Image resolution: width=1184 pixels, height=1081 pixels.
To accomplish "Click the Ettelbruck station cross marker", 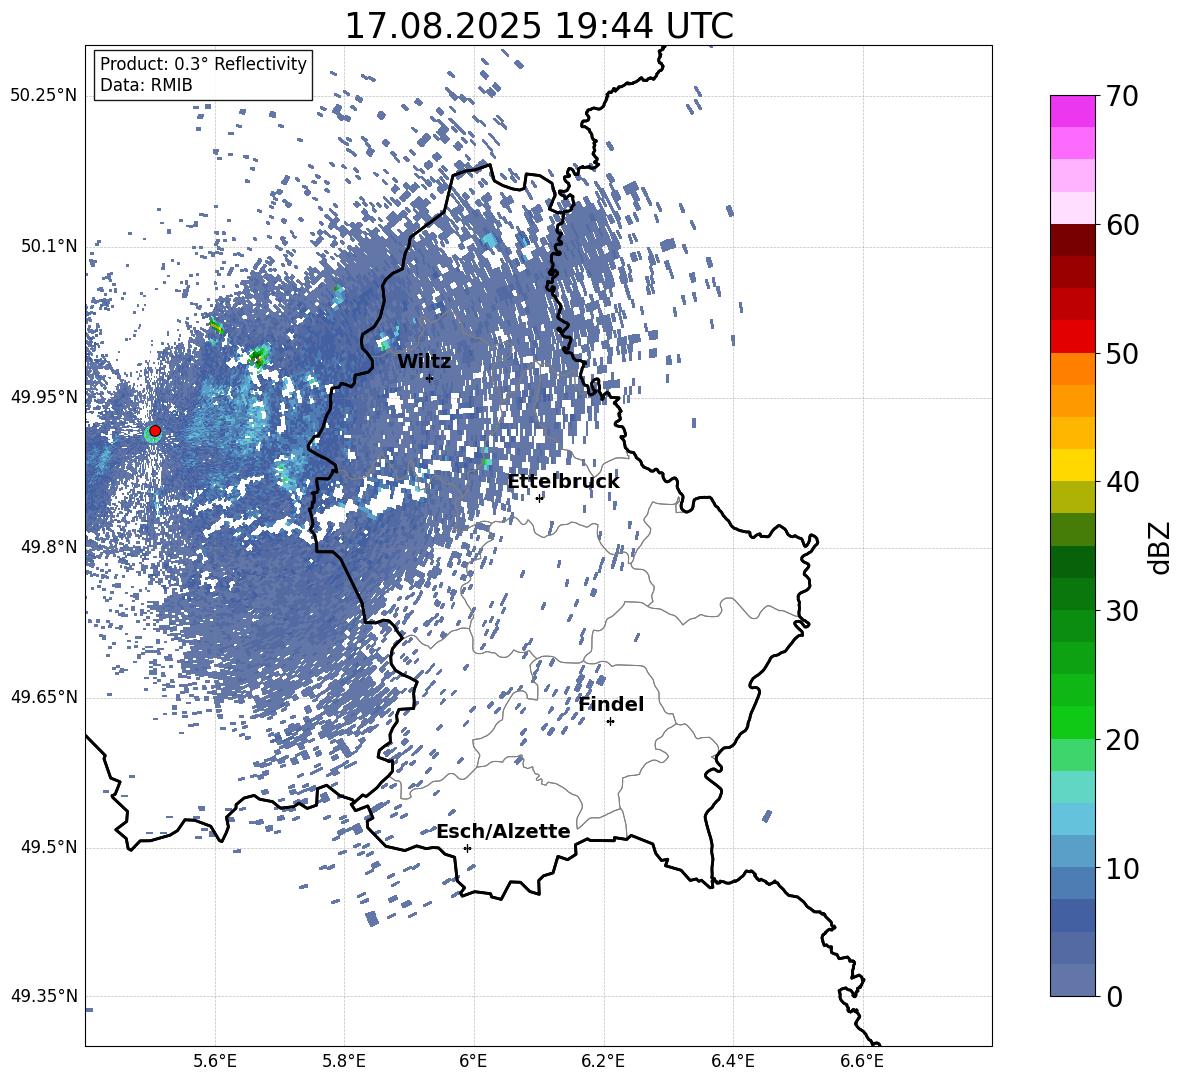I will [539, 498].
